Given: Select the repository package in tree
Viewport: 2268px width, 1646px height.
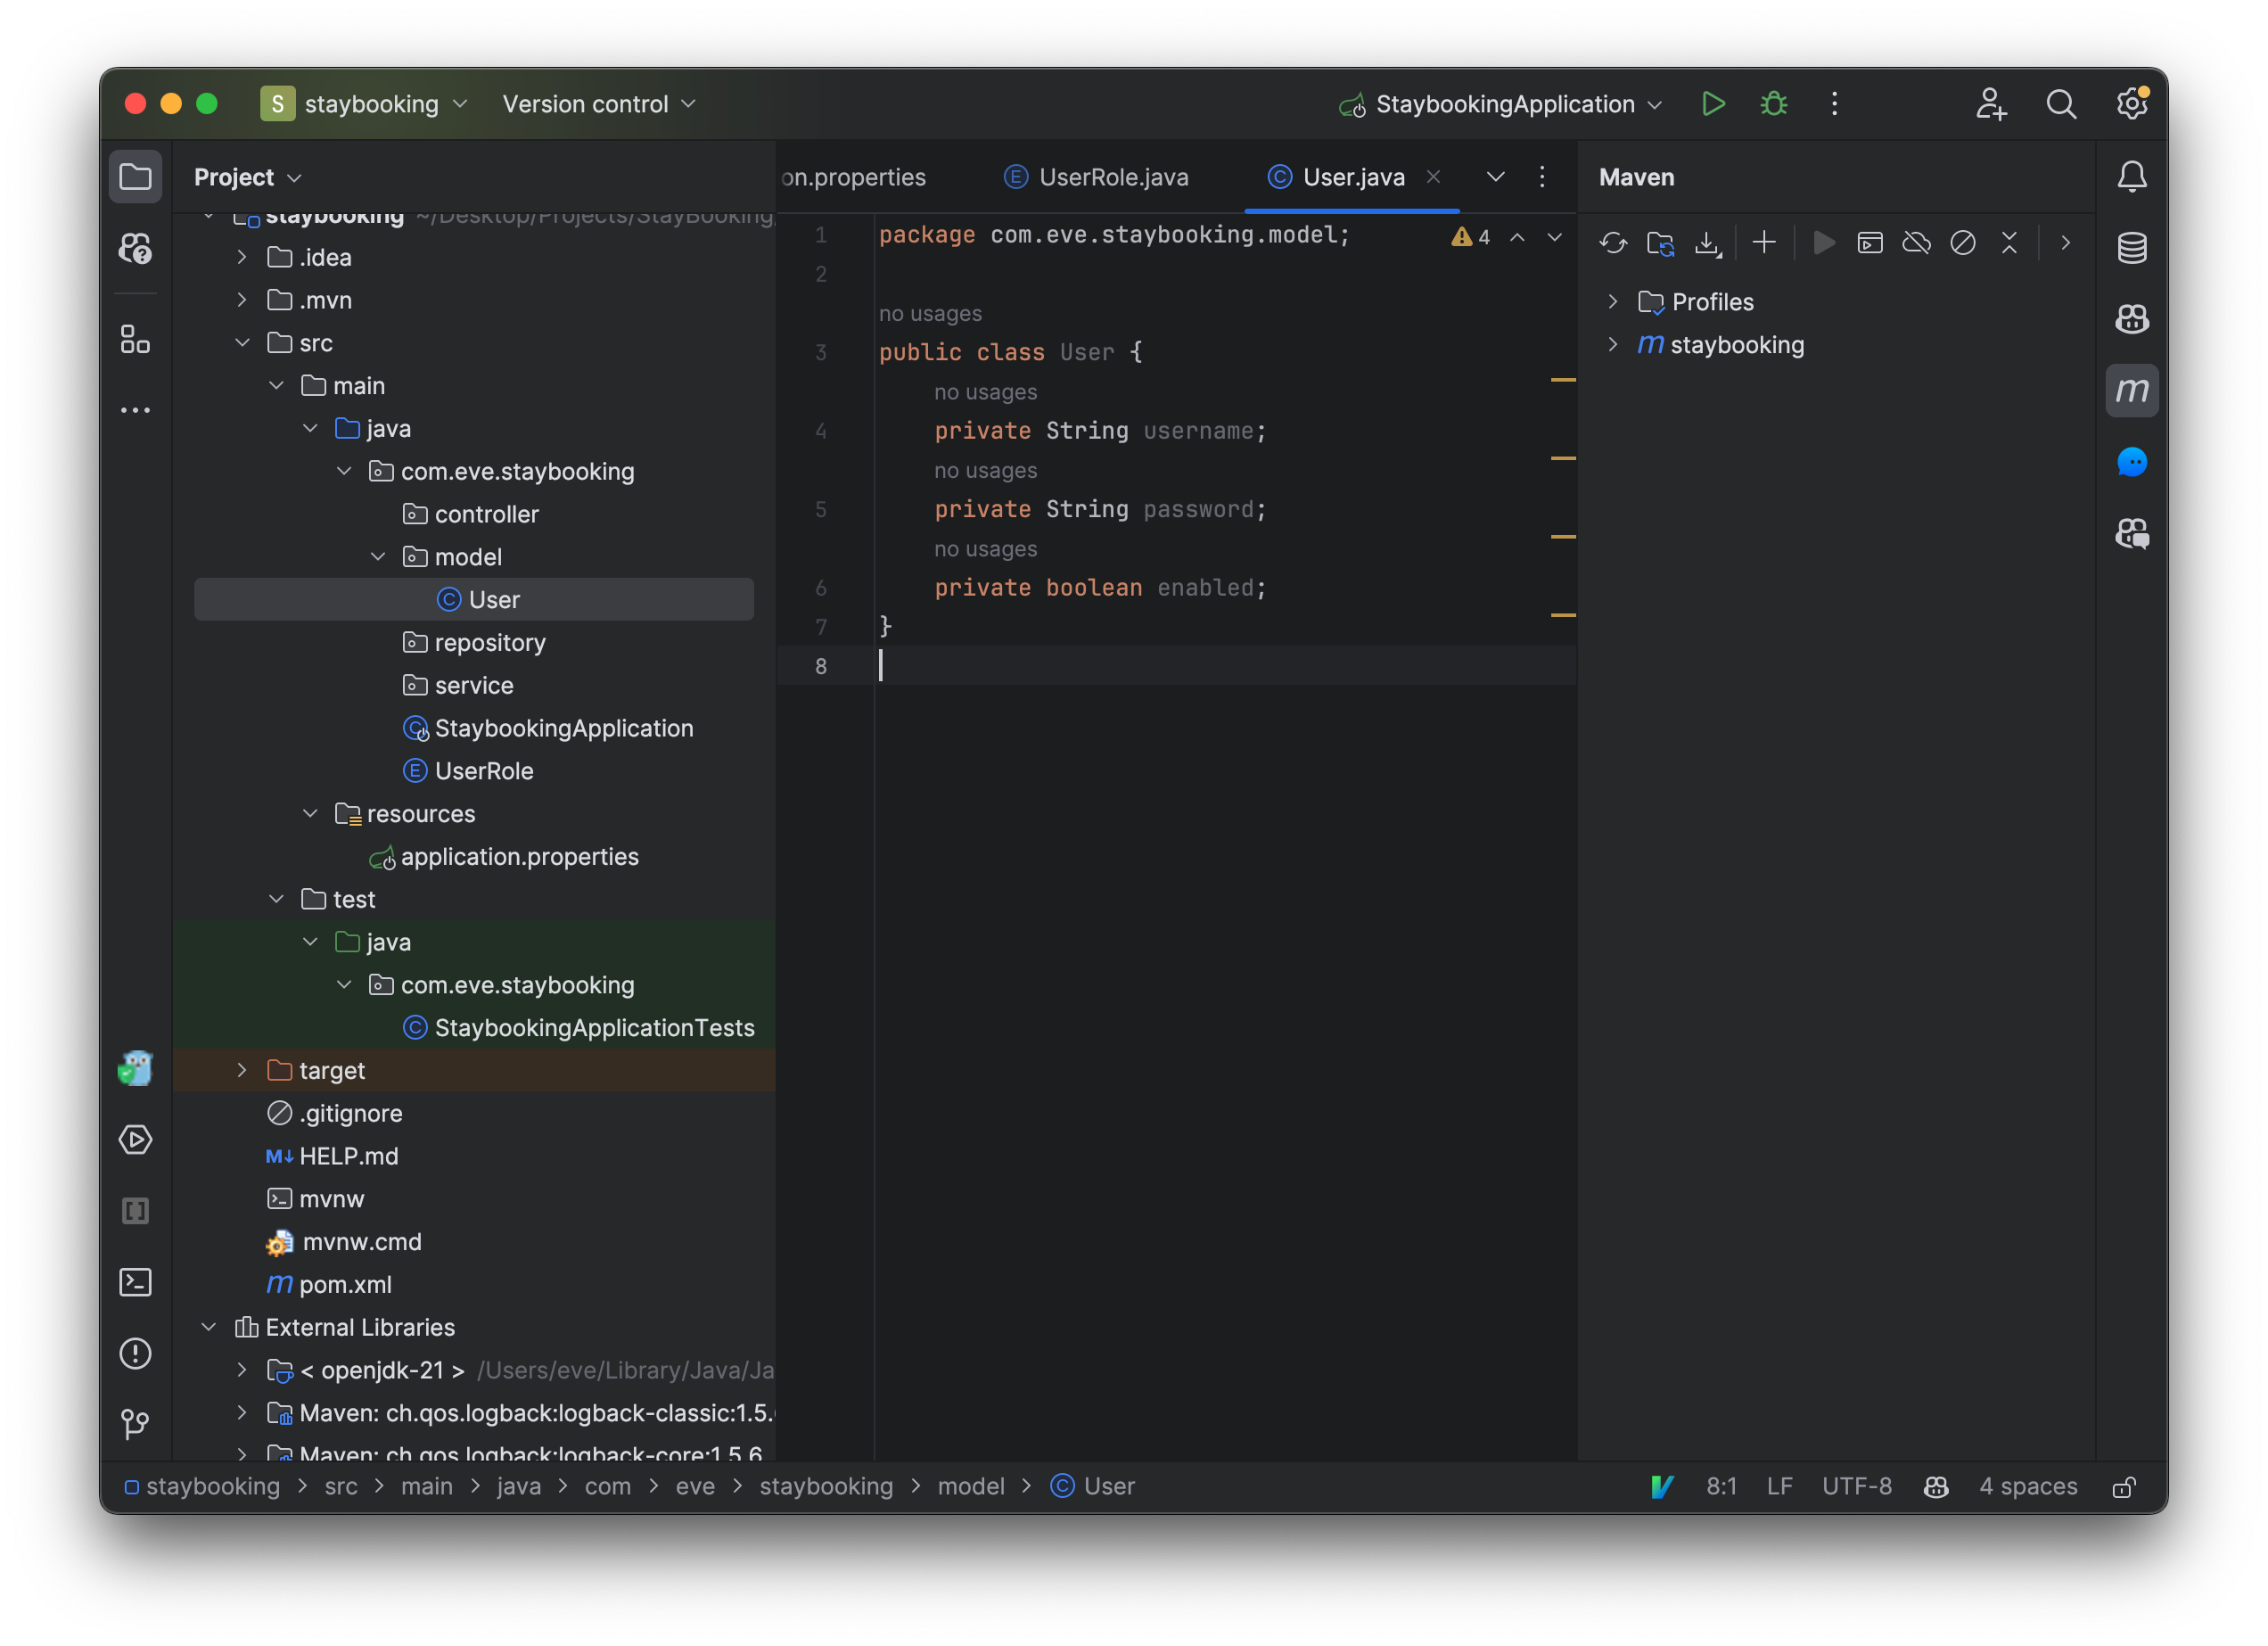Looking at the screenshot, I should click(491, 641).
